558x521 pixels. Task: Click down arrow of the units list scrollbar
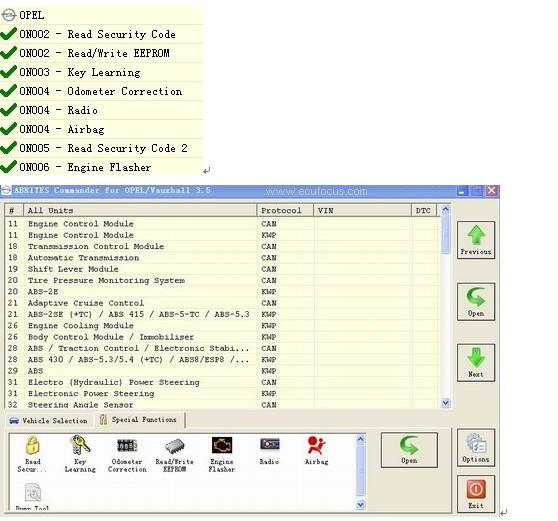tap(445, 403)
